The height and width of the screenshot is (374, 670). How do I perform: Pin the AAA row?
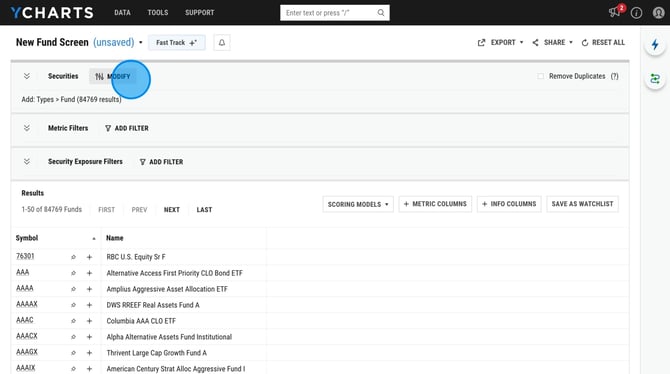coord(73,273)
